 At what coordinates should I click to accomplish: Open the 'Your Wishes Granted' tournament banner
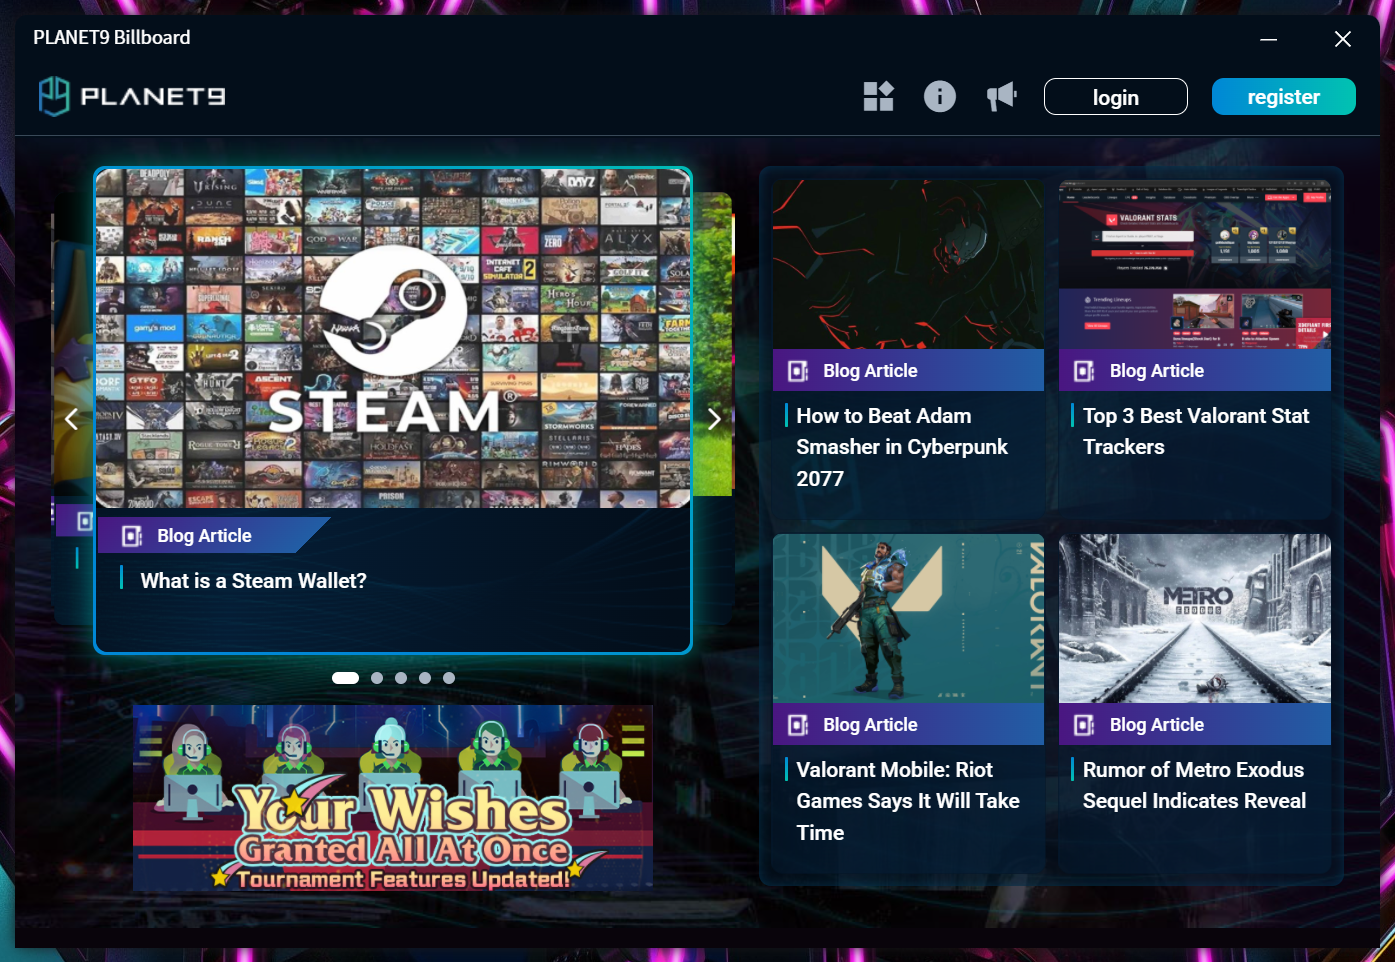coord(393,798)
